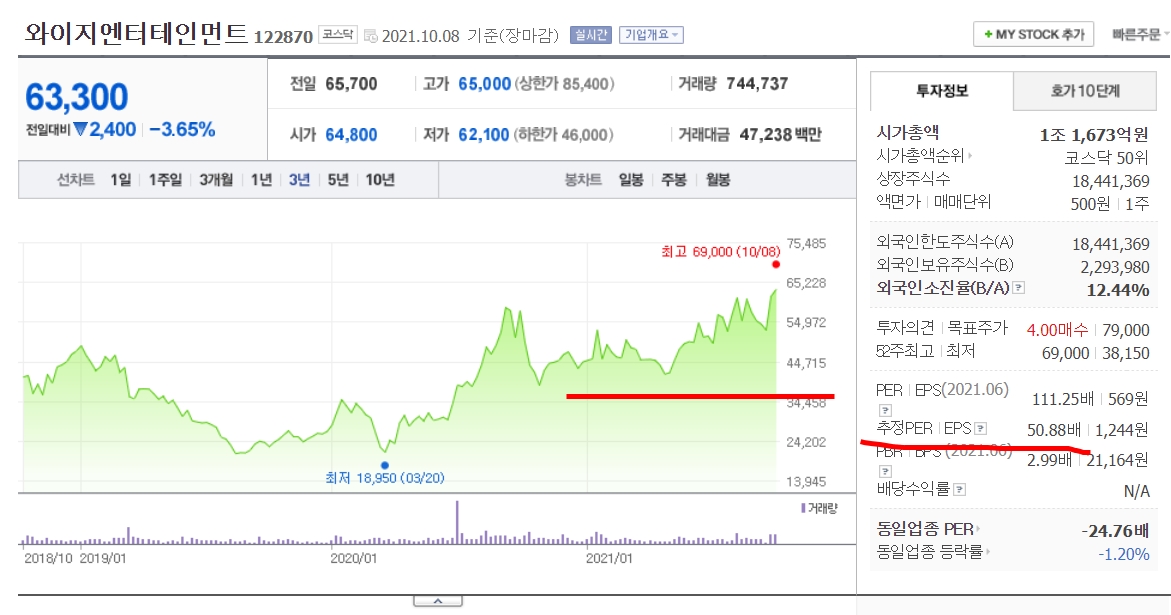Click the 동일업종 PER value -24.76배

[x=1115, y=531]
